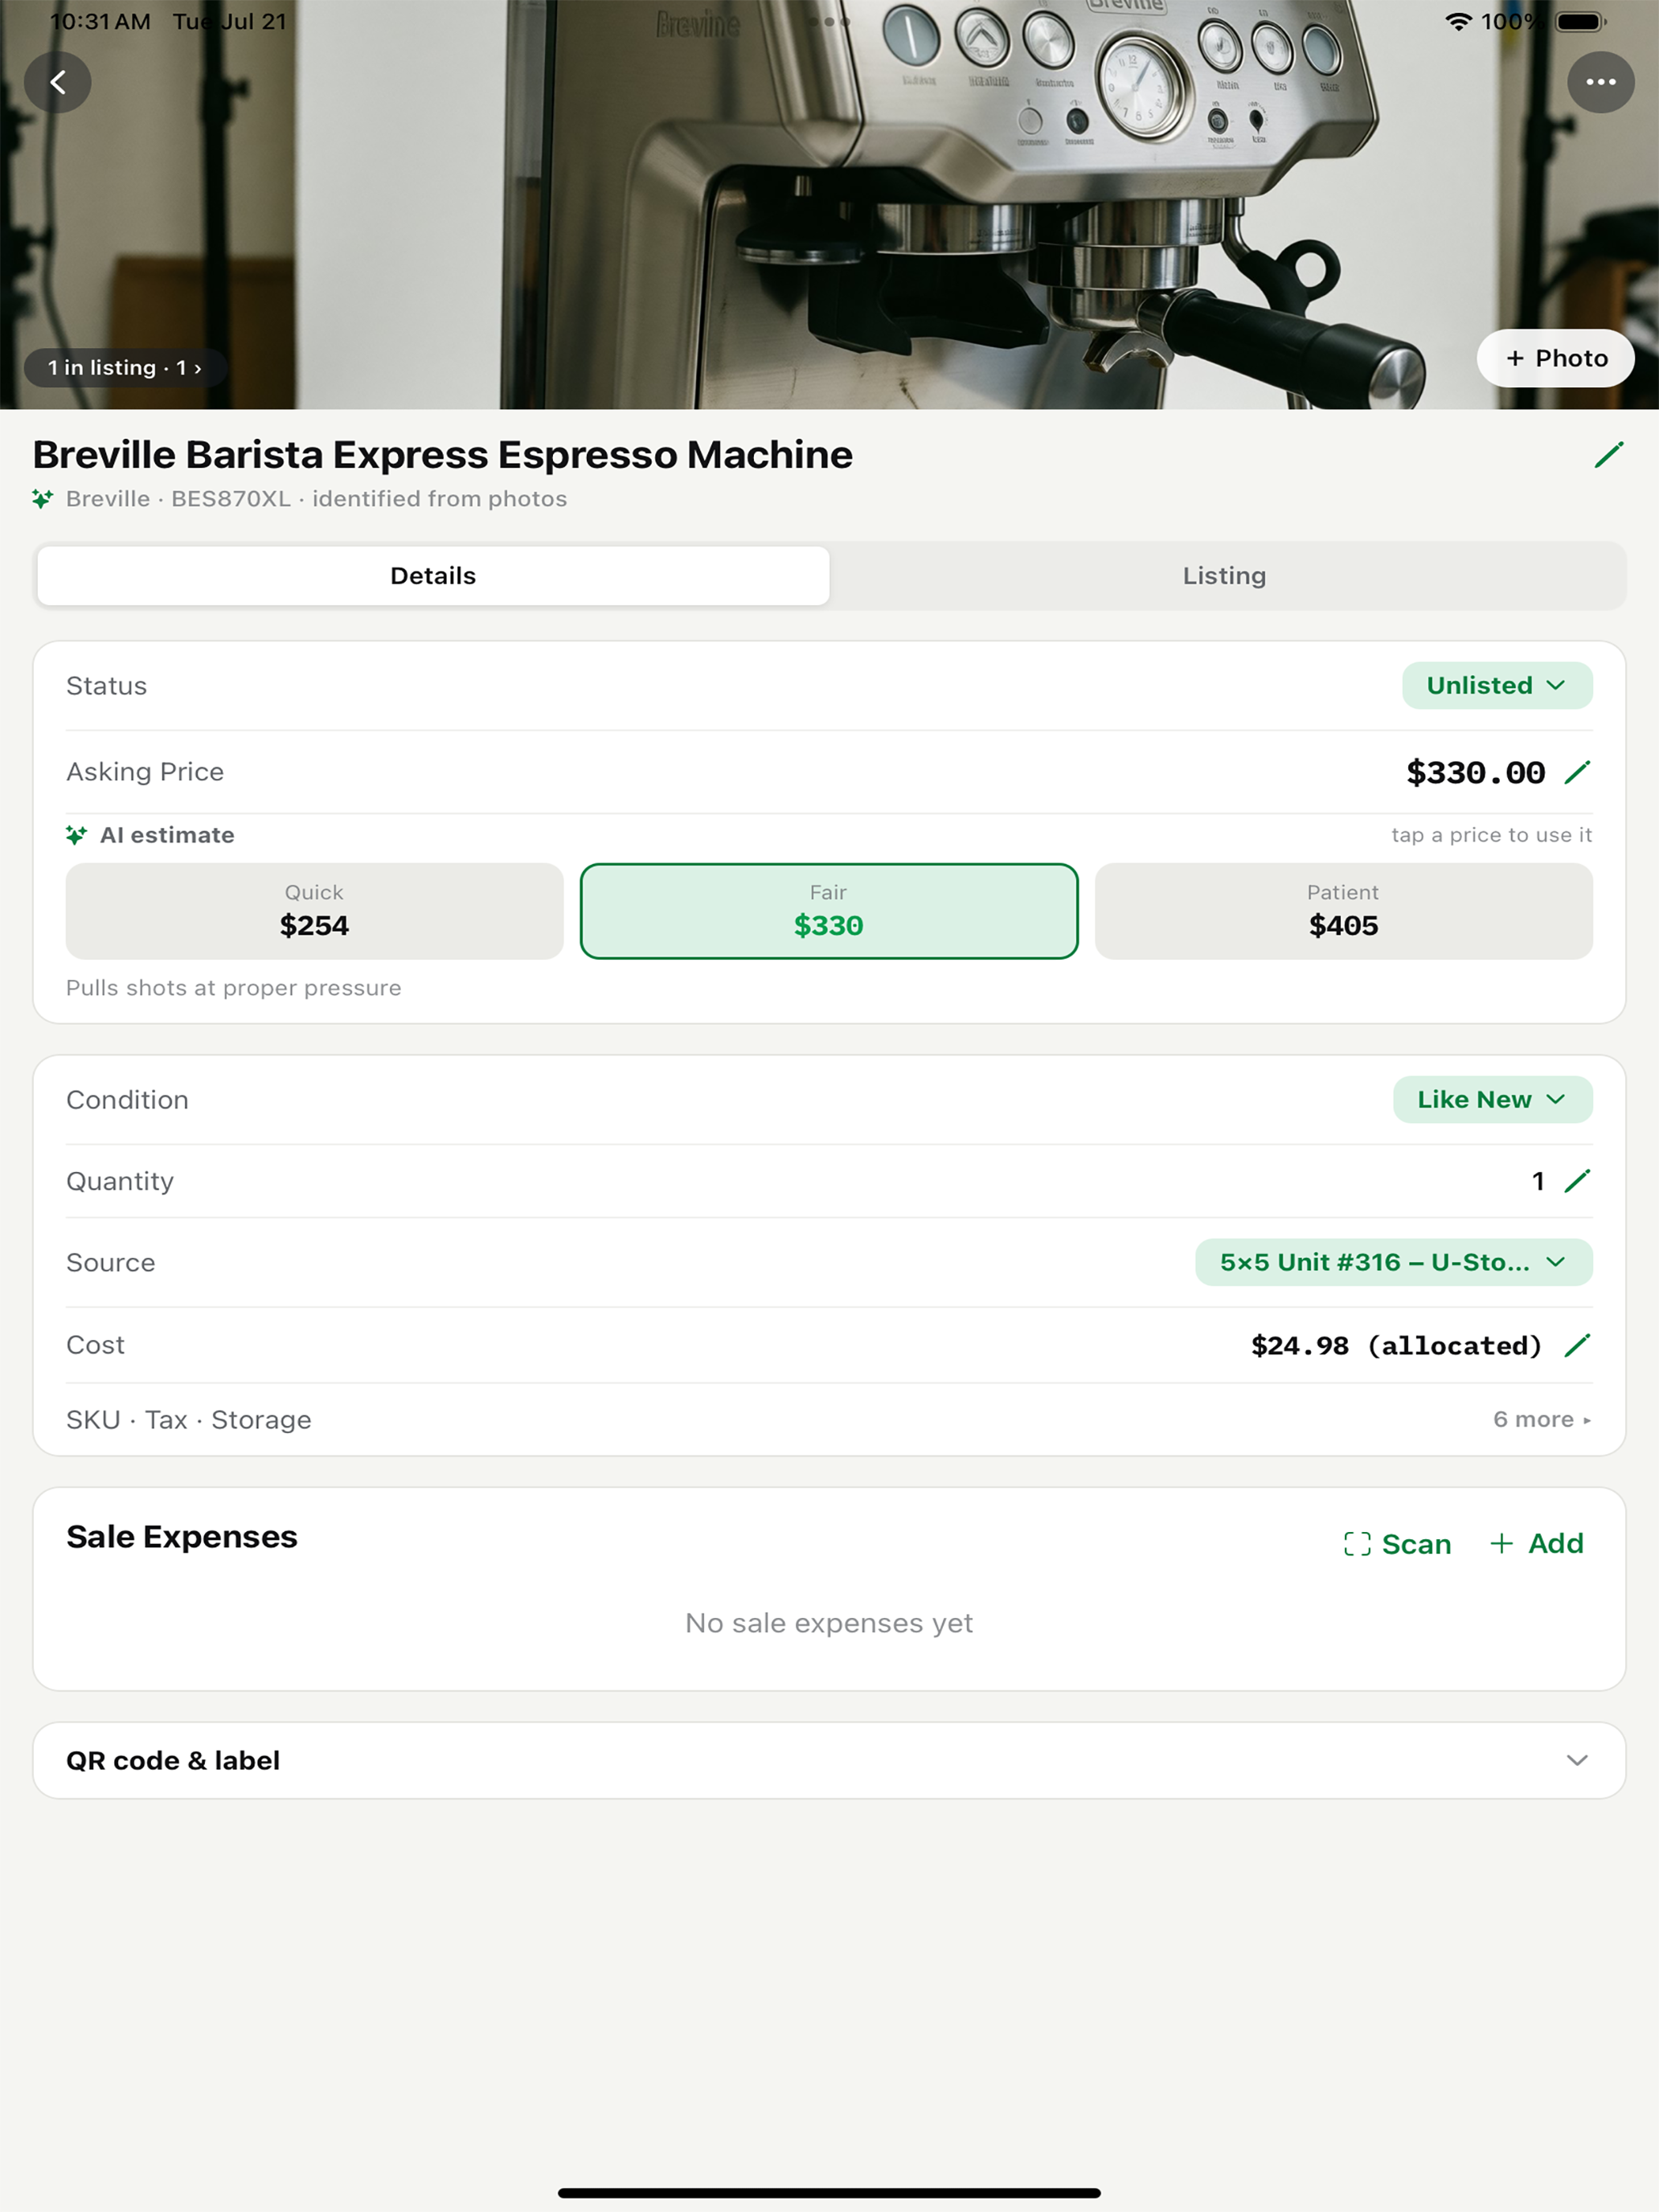Edit the asking price pencil icon

tap(1577, 772)
